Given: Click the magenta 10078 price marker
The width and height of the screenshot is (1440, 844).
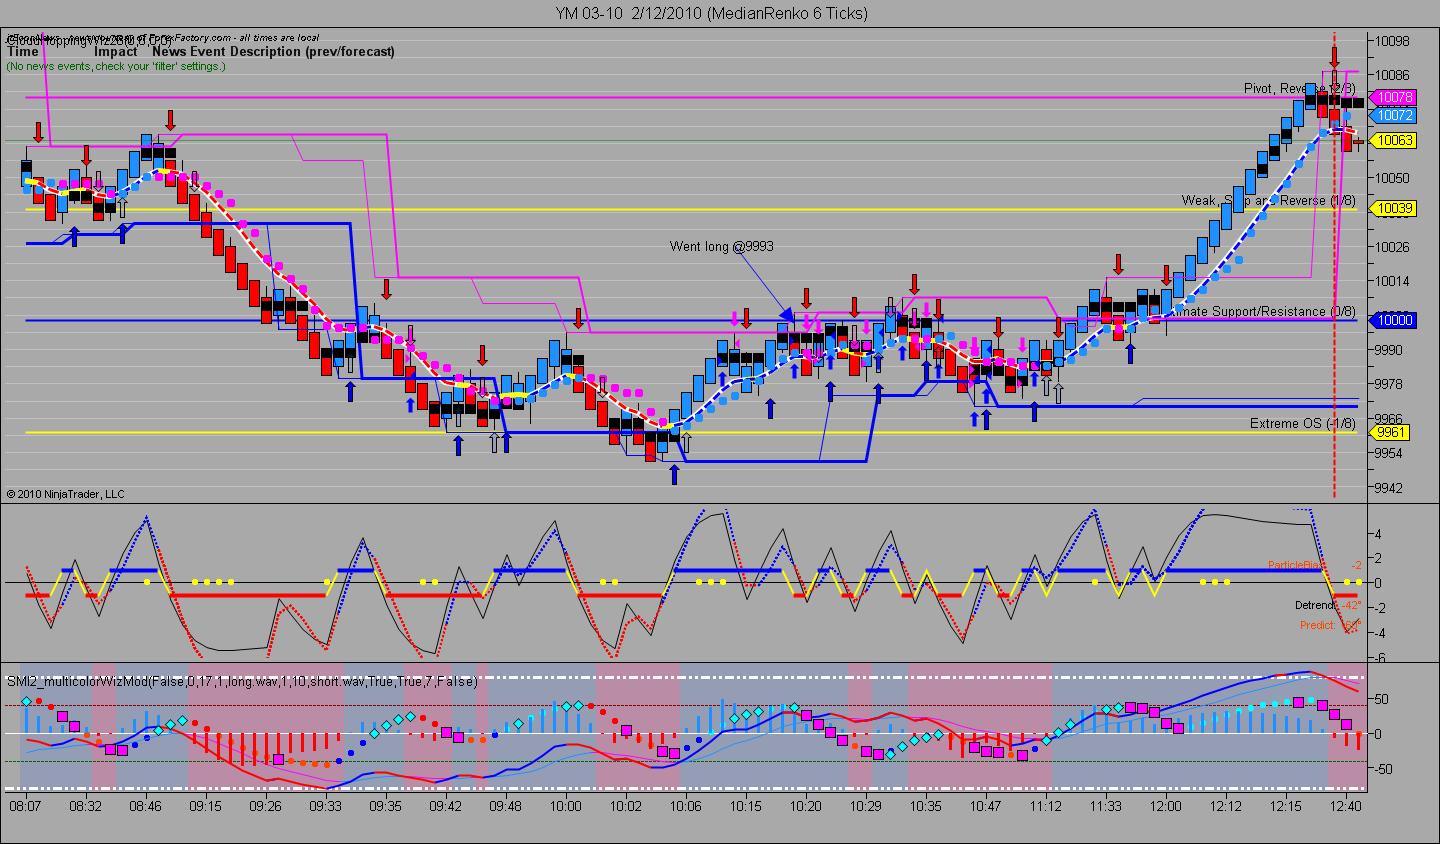Looking at the screenshot, I should (x=1394, y=97).
